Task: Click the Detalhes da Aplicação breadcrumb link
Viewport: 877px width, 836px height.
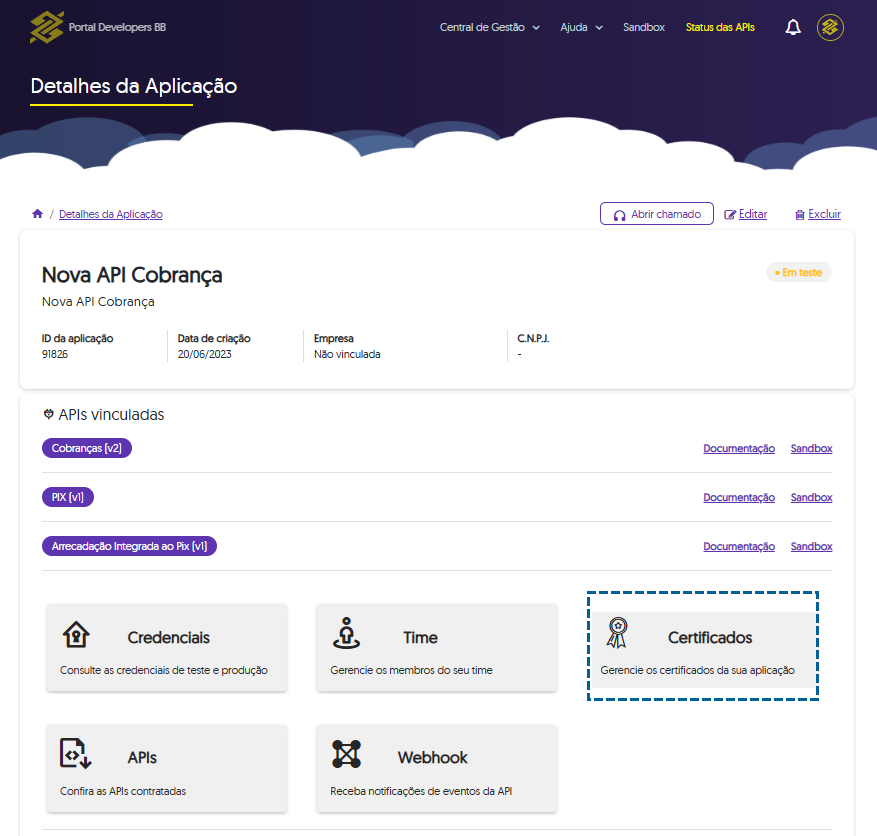Action: tap(111, 214)
